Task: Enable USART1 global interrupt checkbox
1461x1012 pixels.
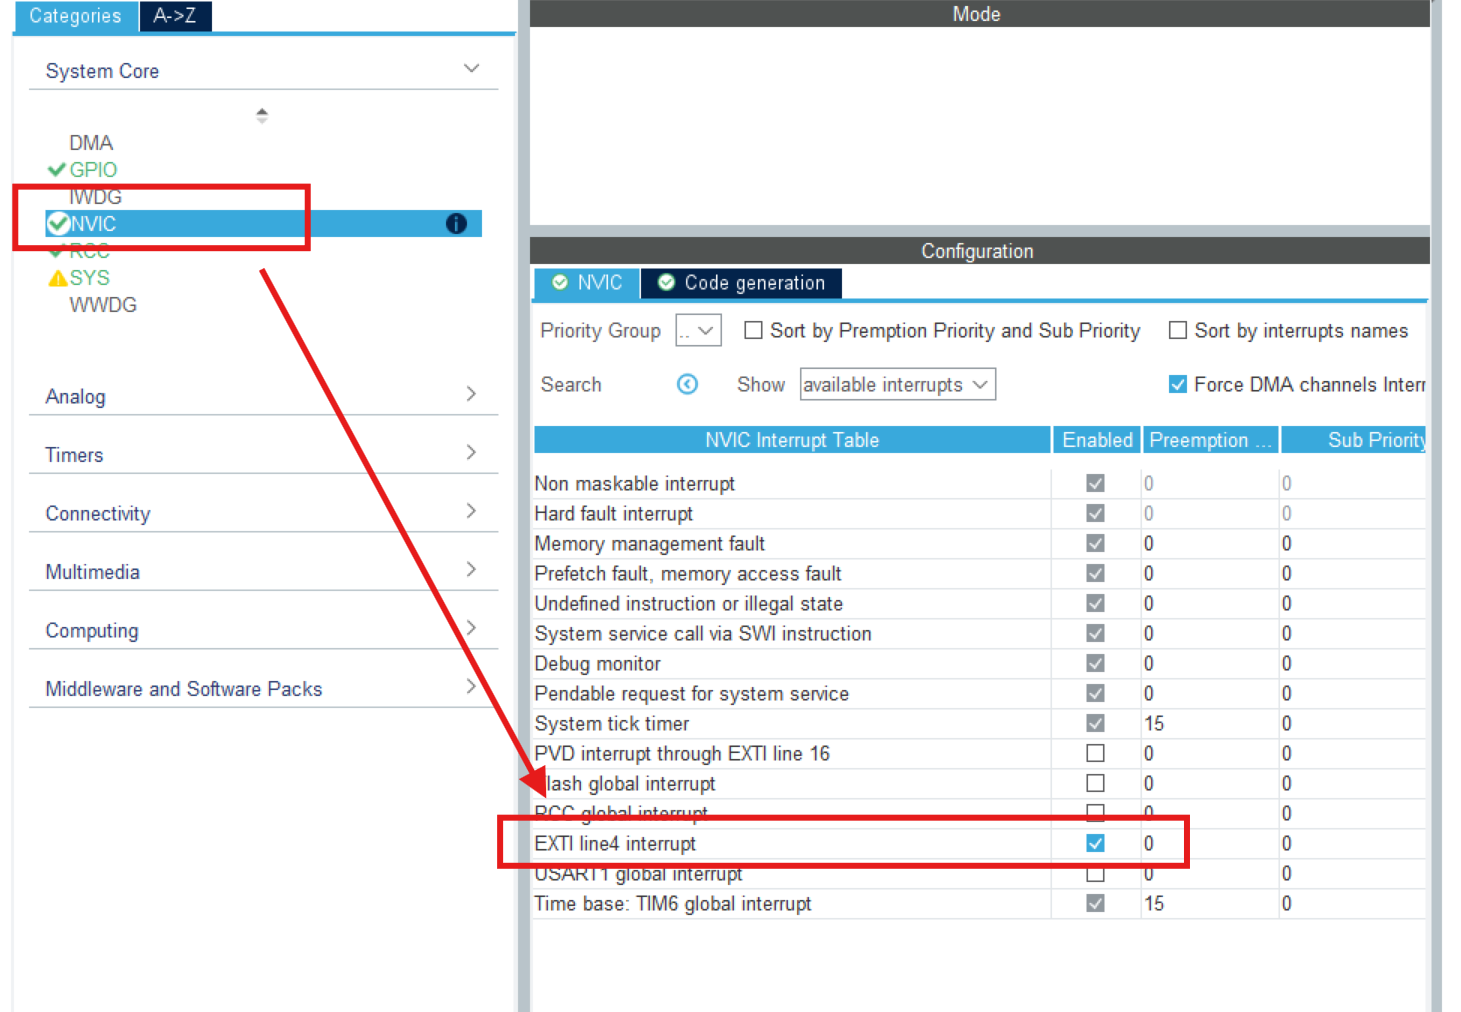Action: pos(1096,873)
